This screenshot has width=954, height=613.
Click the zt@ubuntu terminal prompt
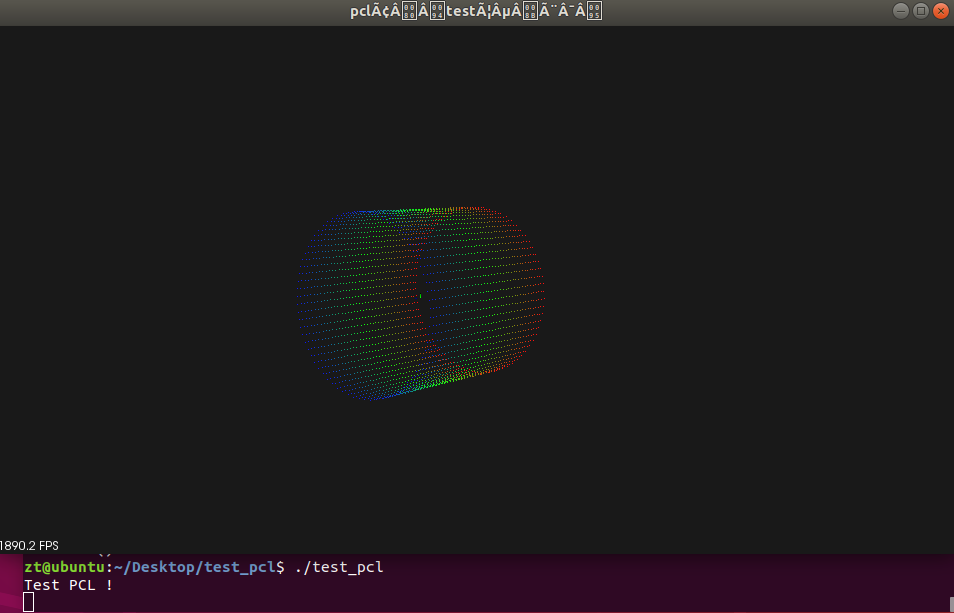64,567
